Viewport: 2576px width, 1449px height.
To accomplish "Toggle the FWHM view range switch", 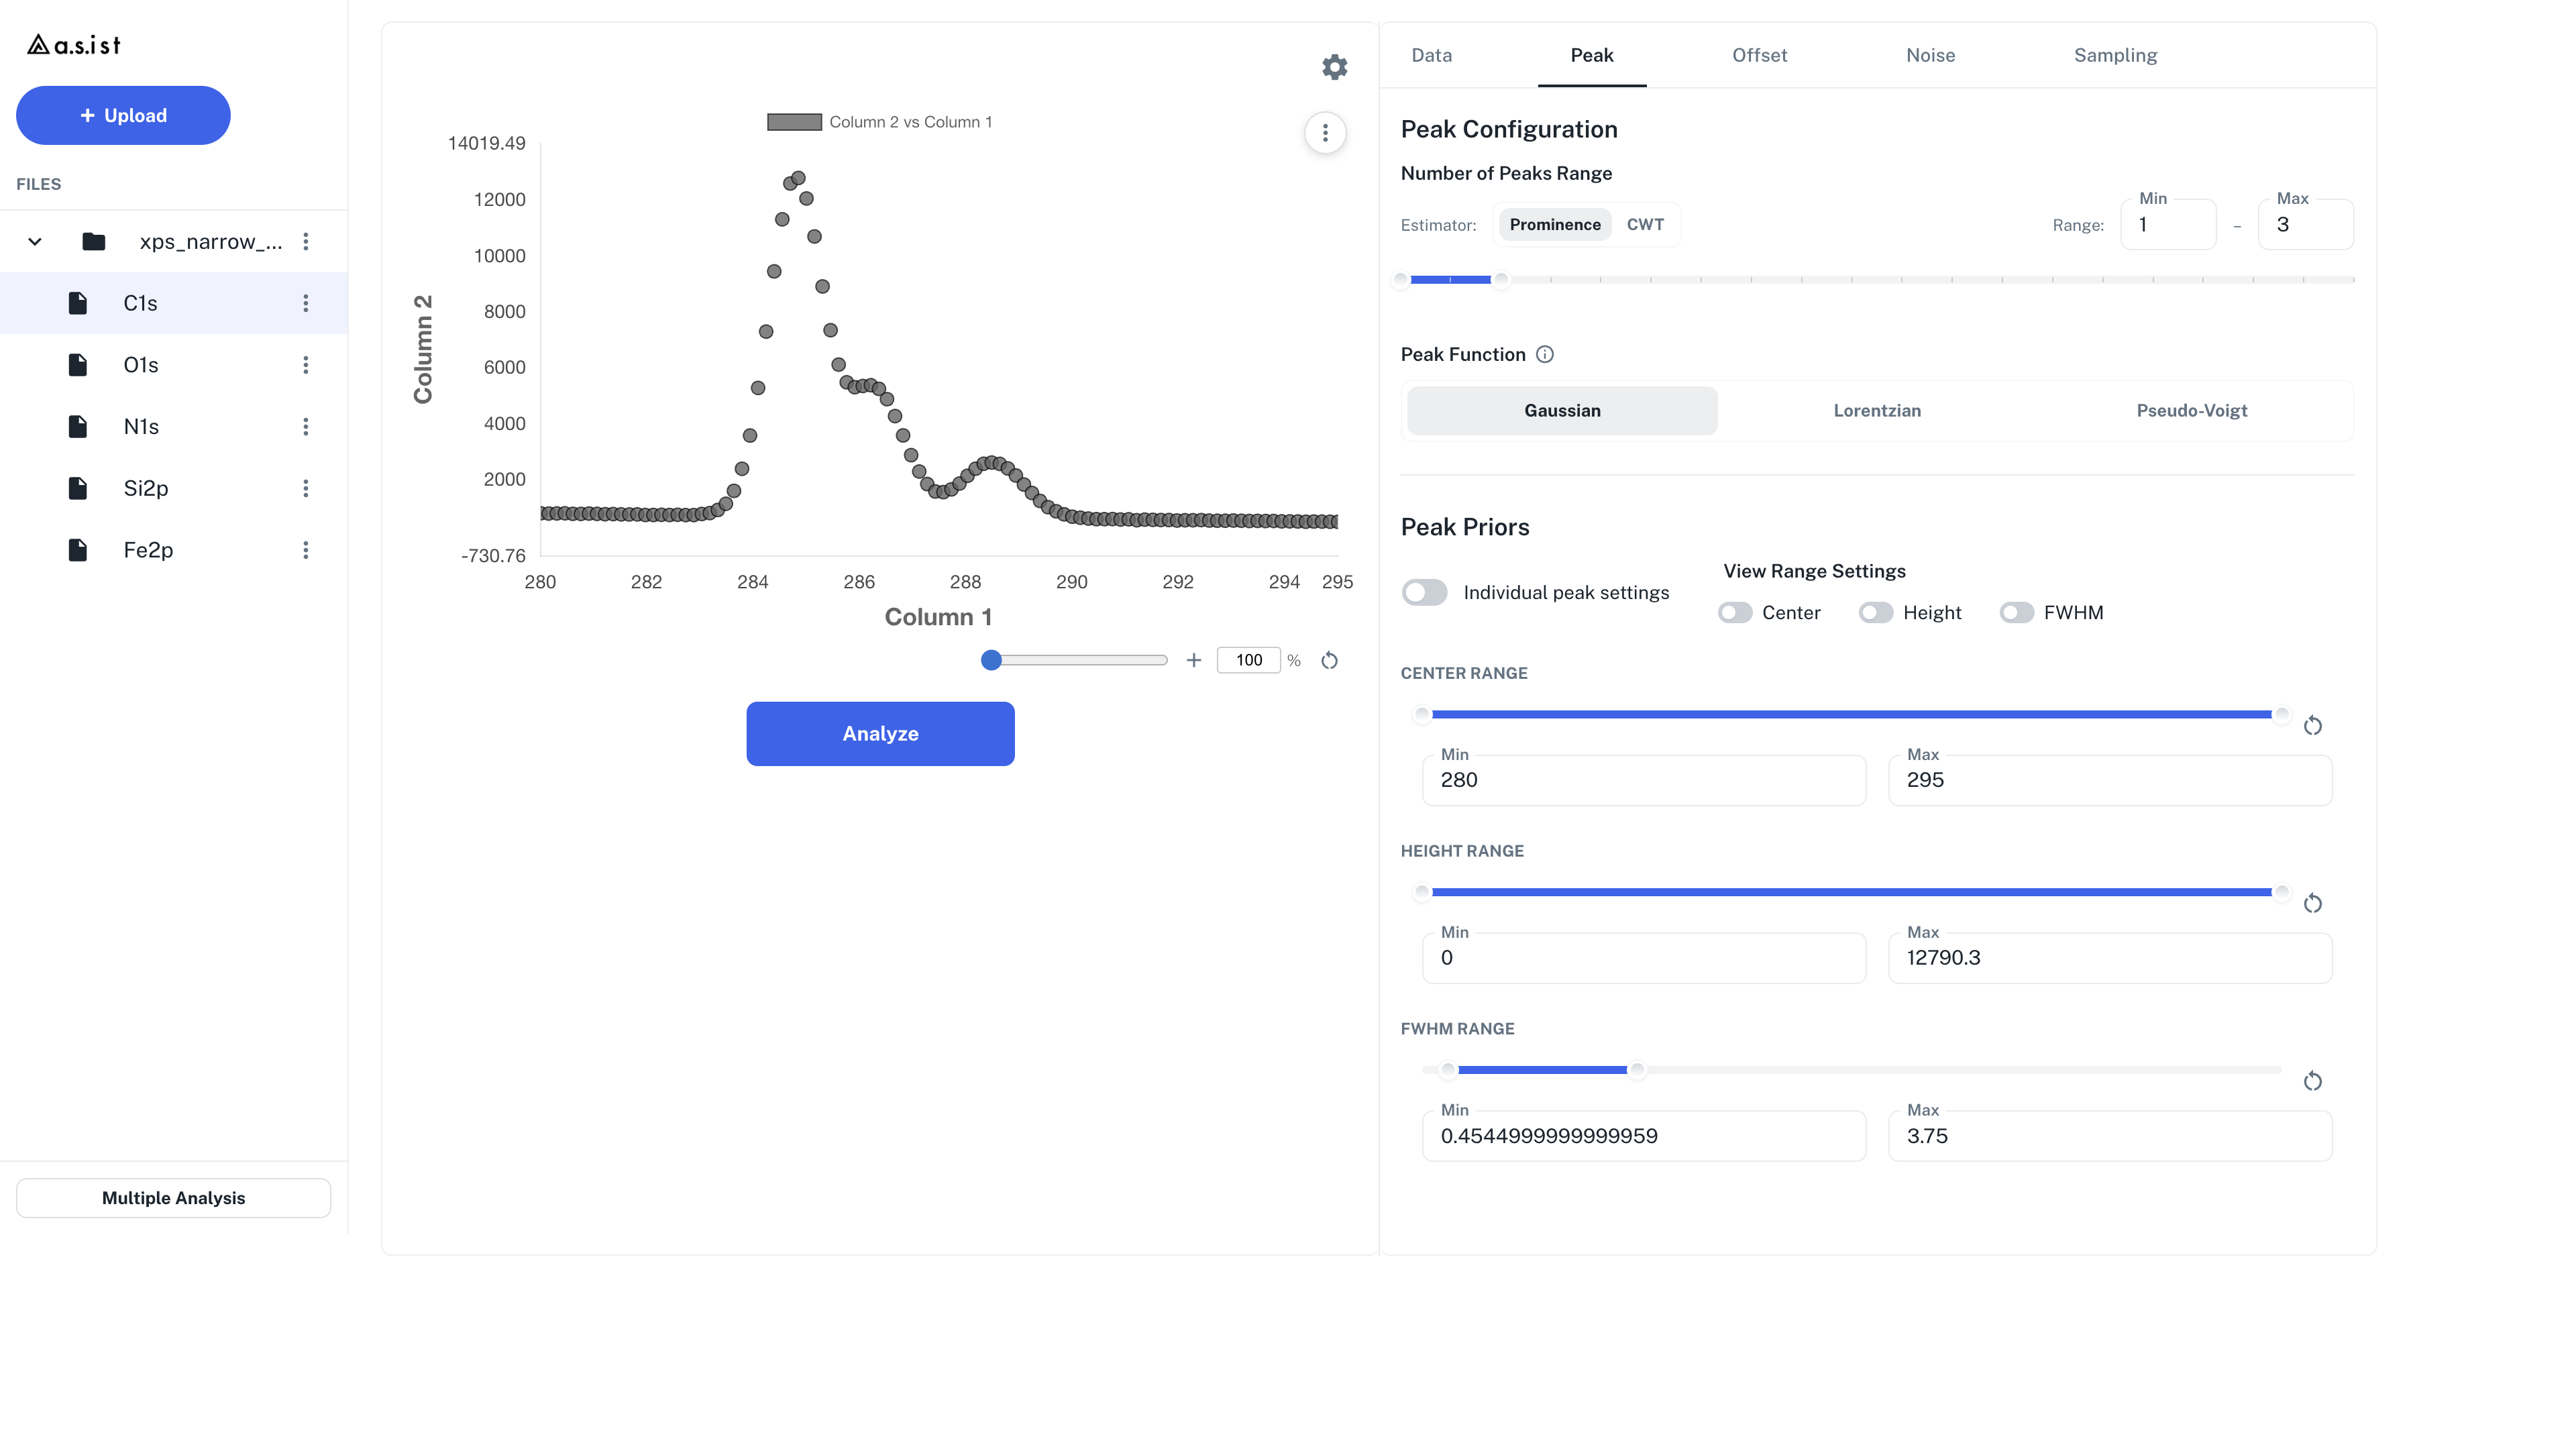I will [2016, 612].
